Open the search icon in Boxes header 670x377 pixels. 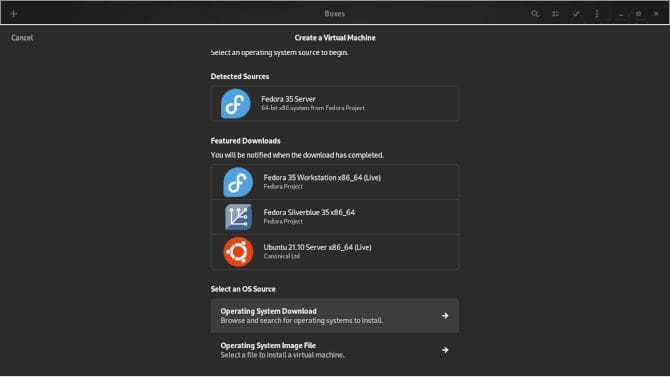[535, 14]
